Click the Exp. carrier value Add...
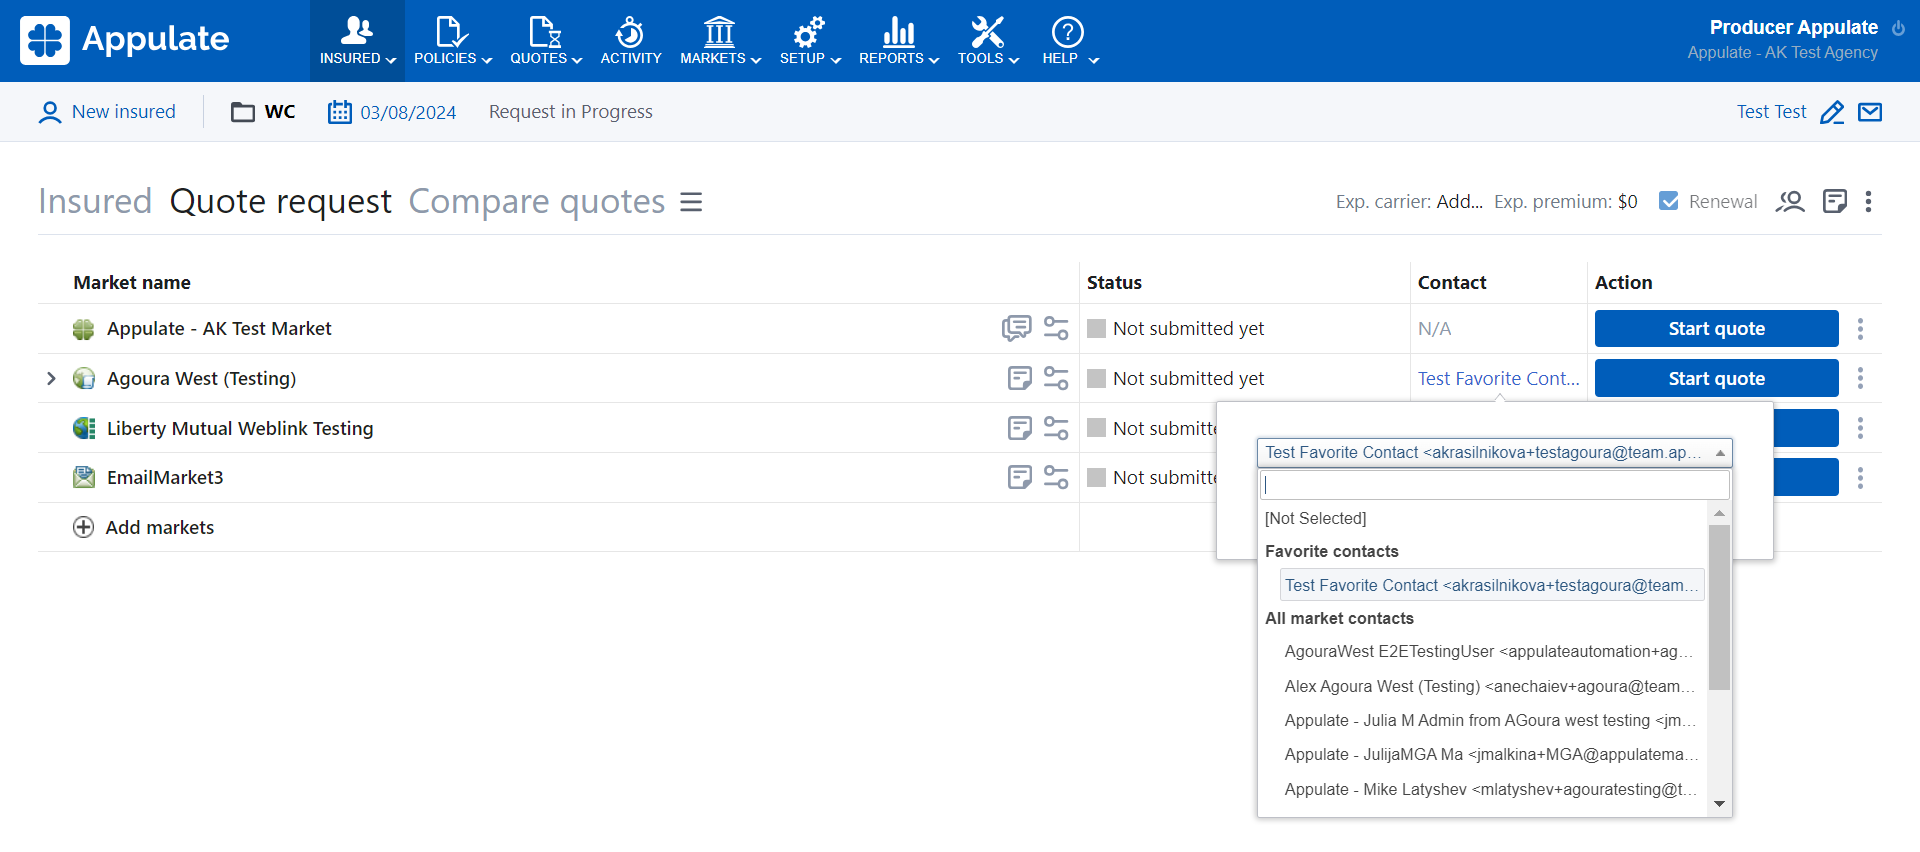This screenshot has height=852, width=1920. tap(1459, 201)
